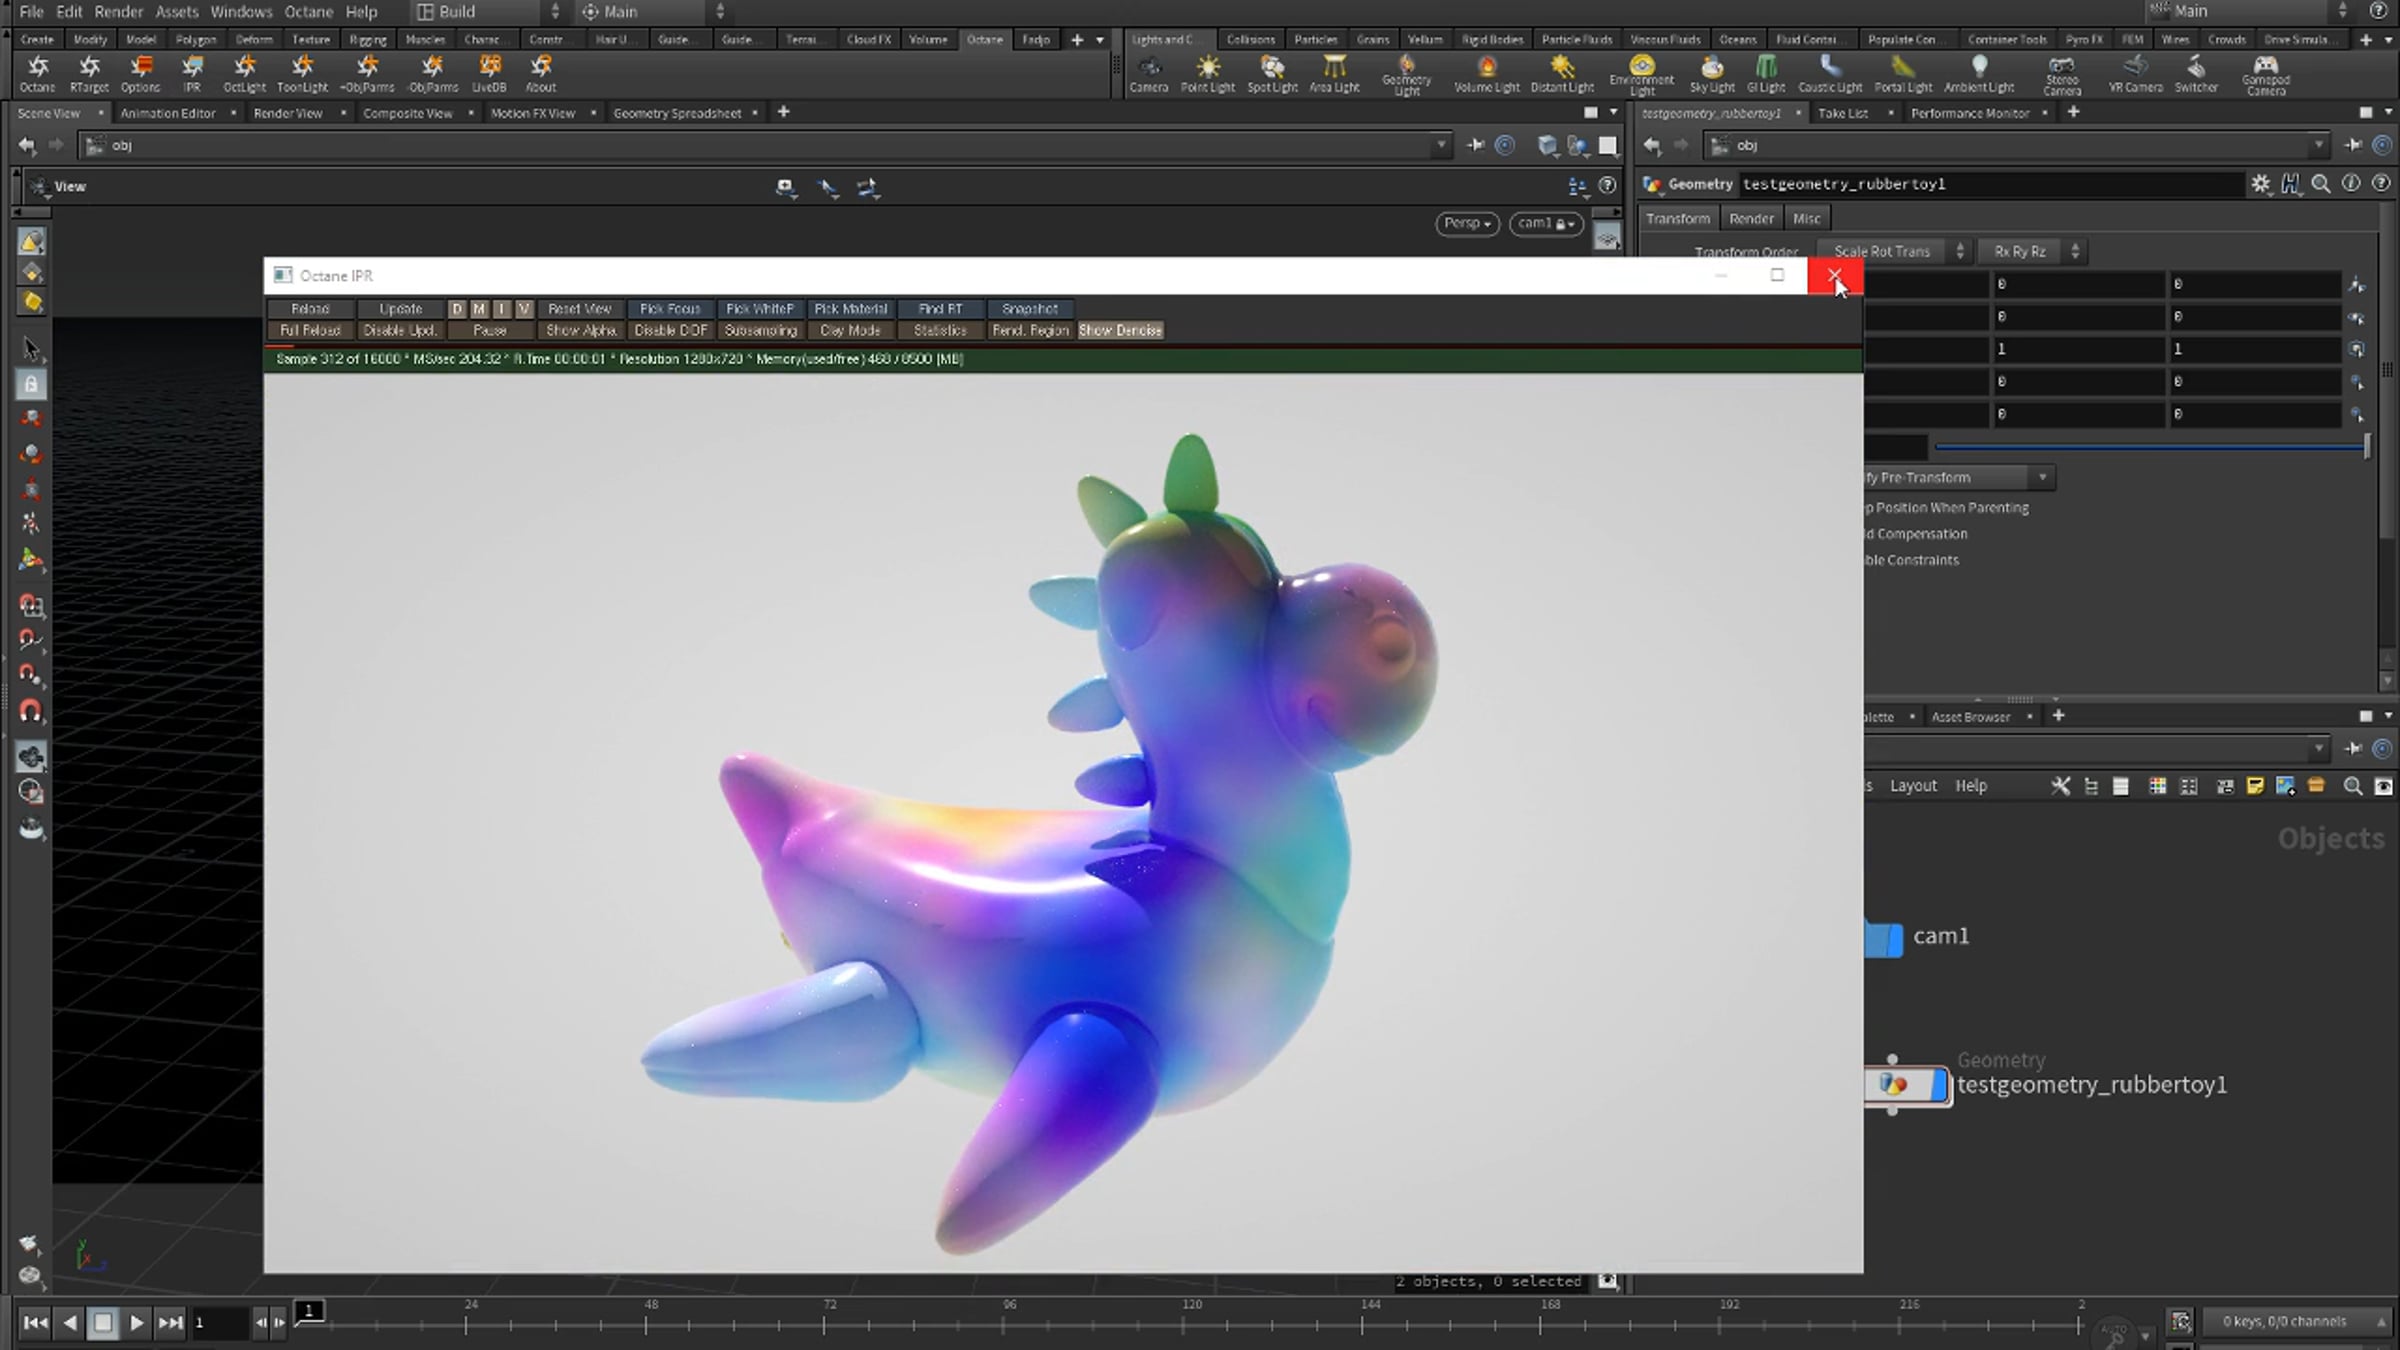The height and width of the screenshot is (1350, 2400).
Task: Click Full Reload in Octane IPR
Action: tap(310, 330)
